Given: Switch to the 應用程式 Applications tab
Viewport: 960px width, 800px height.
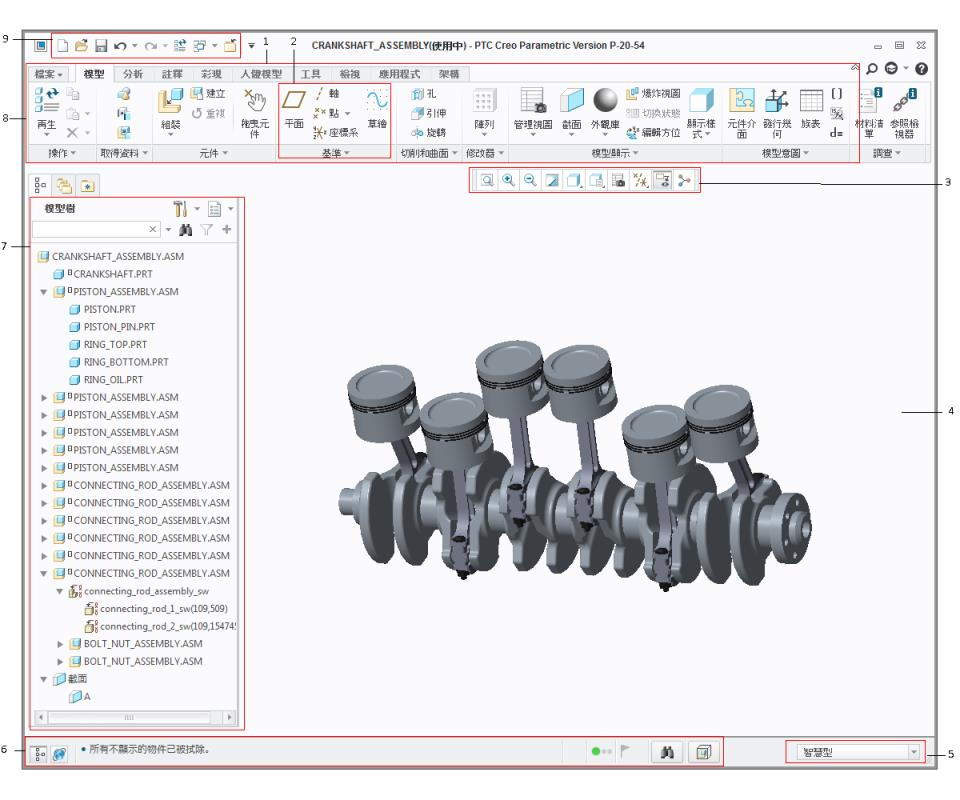Looking at the screenshot, I should 399,74.
